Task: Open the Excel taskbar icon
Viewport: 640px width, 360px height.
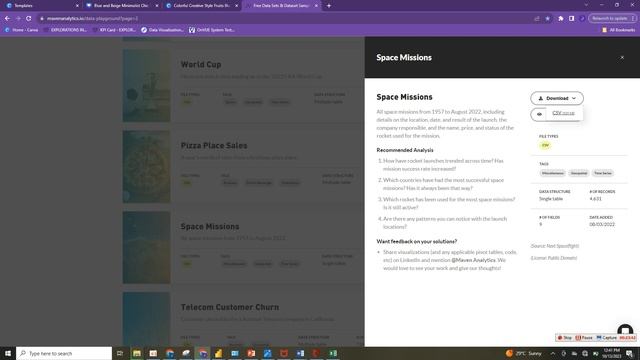Action: [x=333, y=353]
